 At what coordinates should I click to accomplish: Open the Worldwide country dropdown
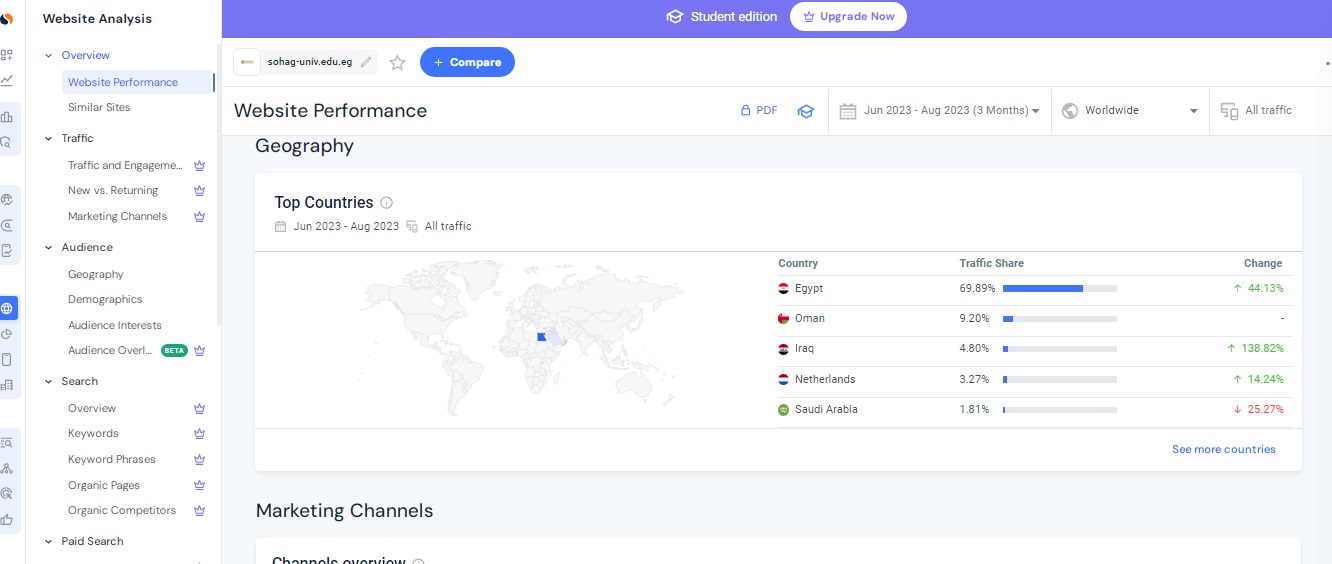pyautogui.click(x=1130, y=111)
